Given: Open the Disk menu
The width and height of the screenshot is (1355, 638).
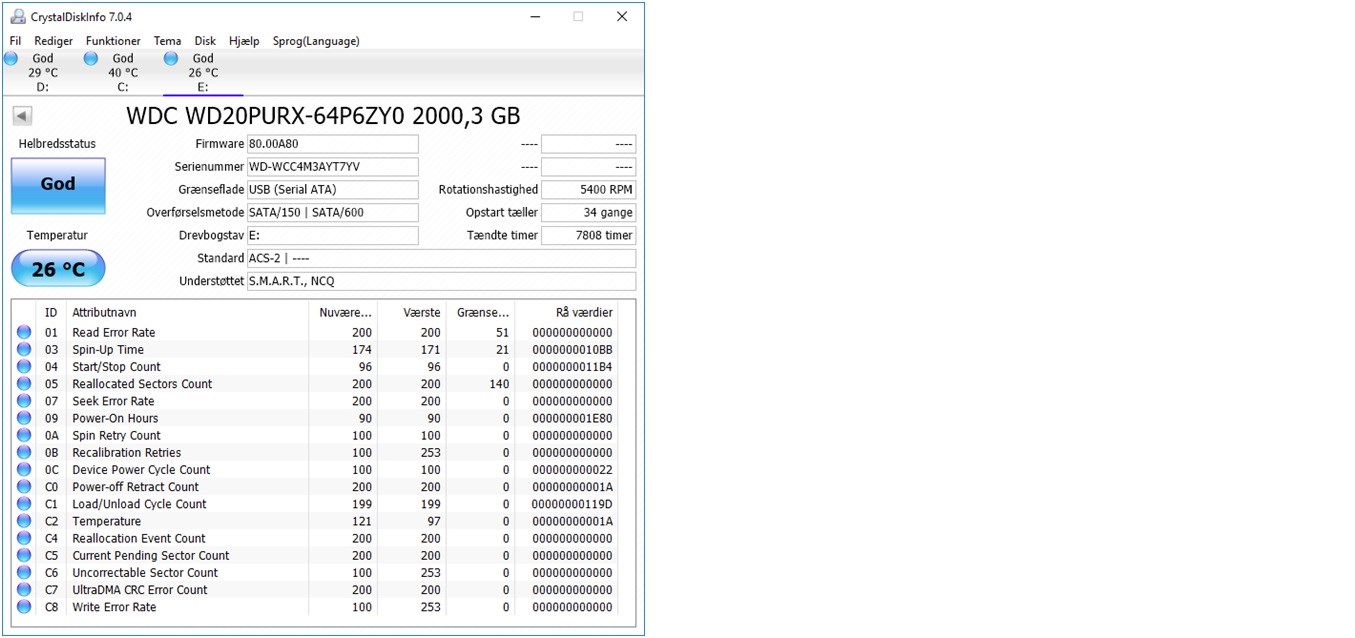Looking at the screenshot, I should coord(205,41).
